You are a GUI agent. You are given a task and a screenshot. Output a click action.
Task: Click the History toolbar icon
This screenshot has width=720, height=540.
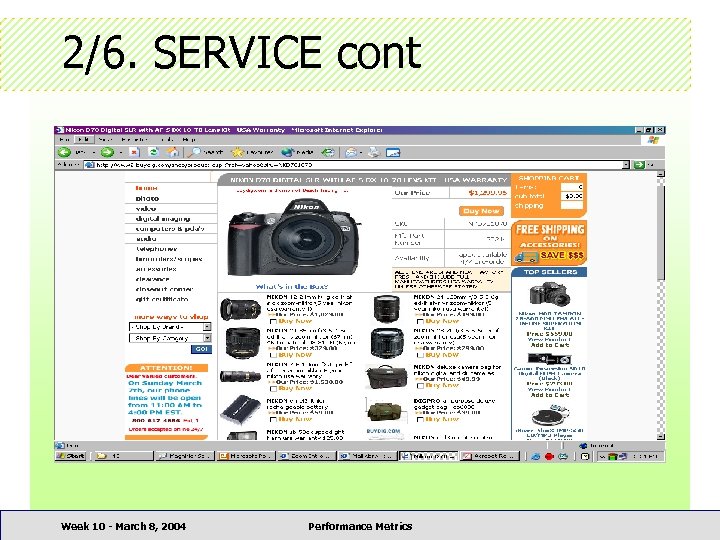pyautogui.click(x=328, y=152)
